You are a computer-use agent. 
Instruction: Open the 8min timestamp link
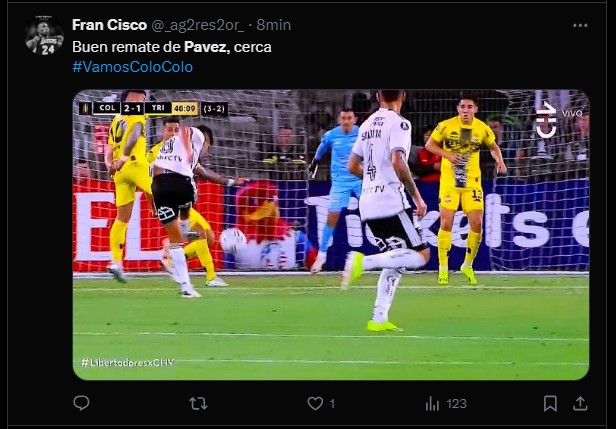pyautogui.click(x=274, y=25)
